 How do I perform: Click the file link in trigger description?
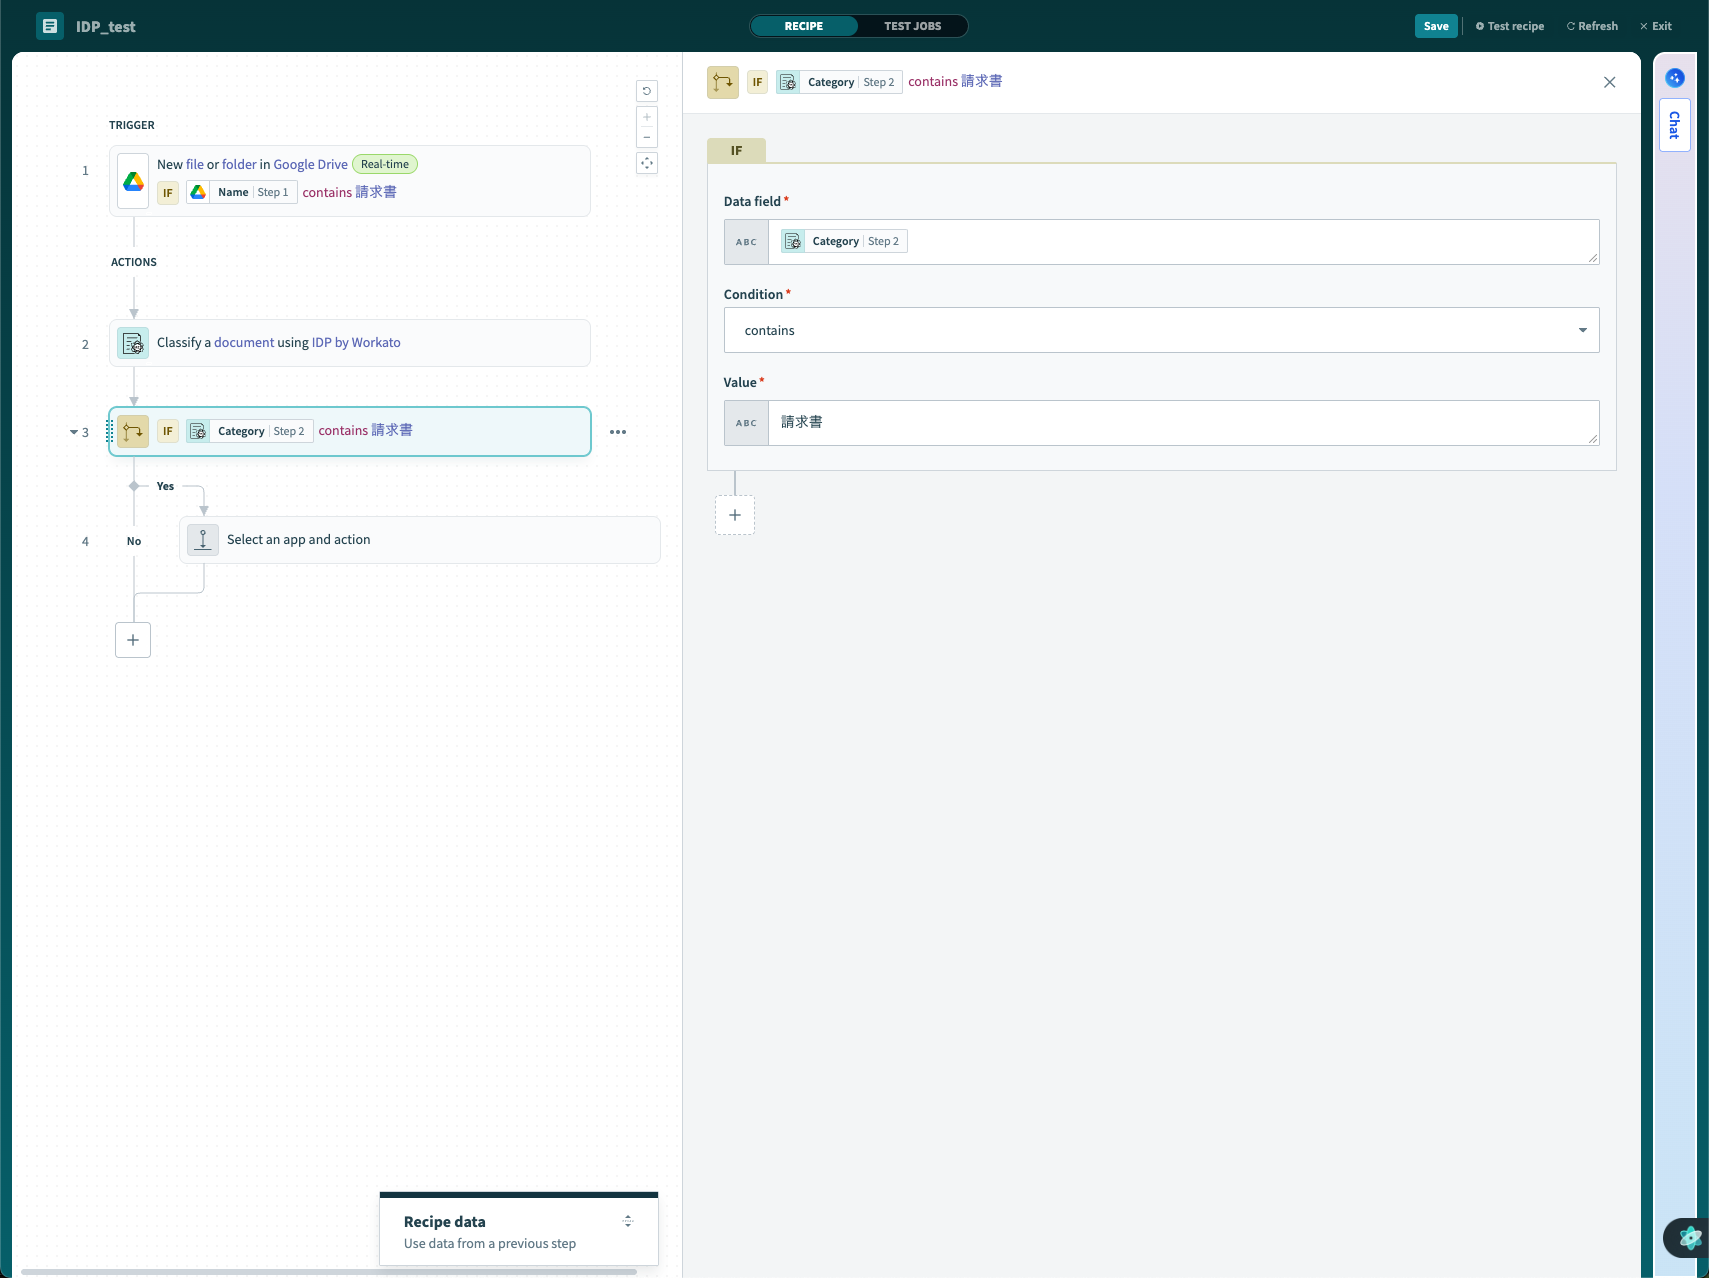click(195, 164)
